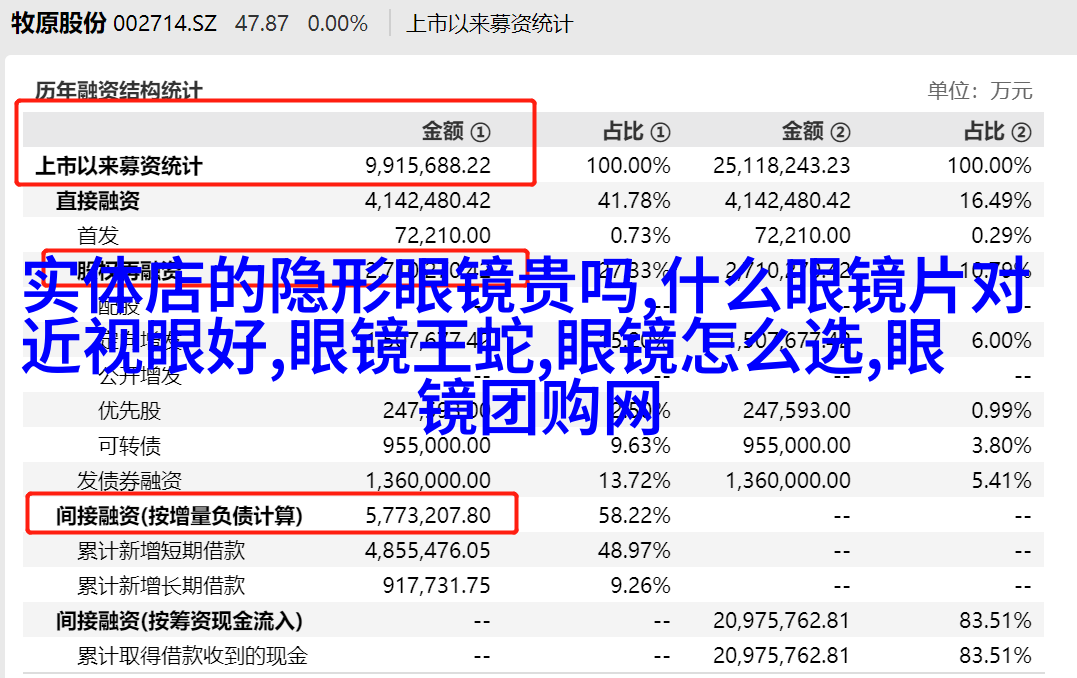Click the 9,915,688.22 total amount cell
Screen dimensions: 1077x678
point(428,166)
